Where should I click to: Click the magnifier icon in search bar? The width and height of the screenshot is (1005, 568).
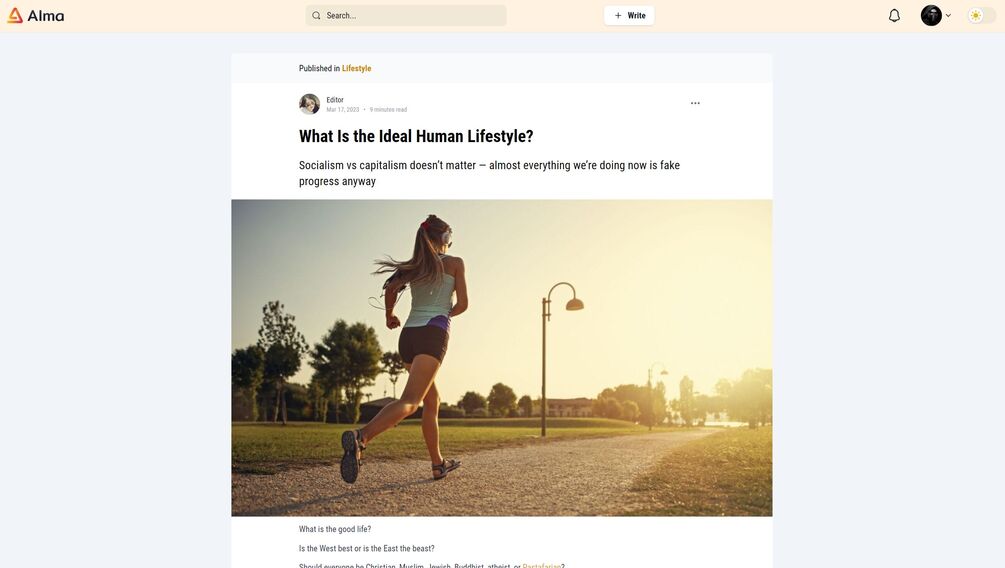(316, 15)
